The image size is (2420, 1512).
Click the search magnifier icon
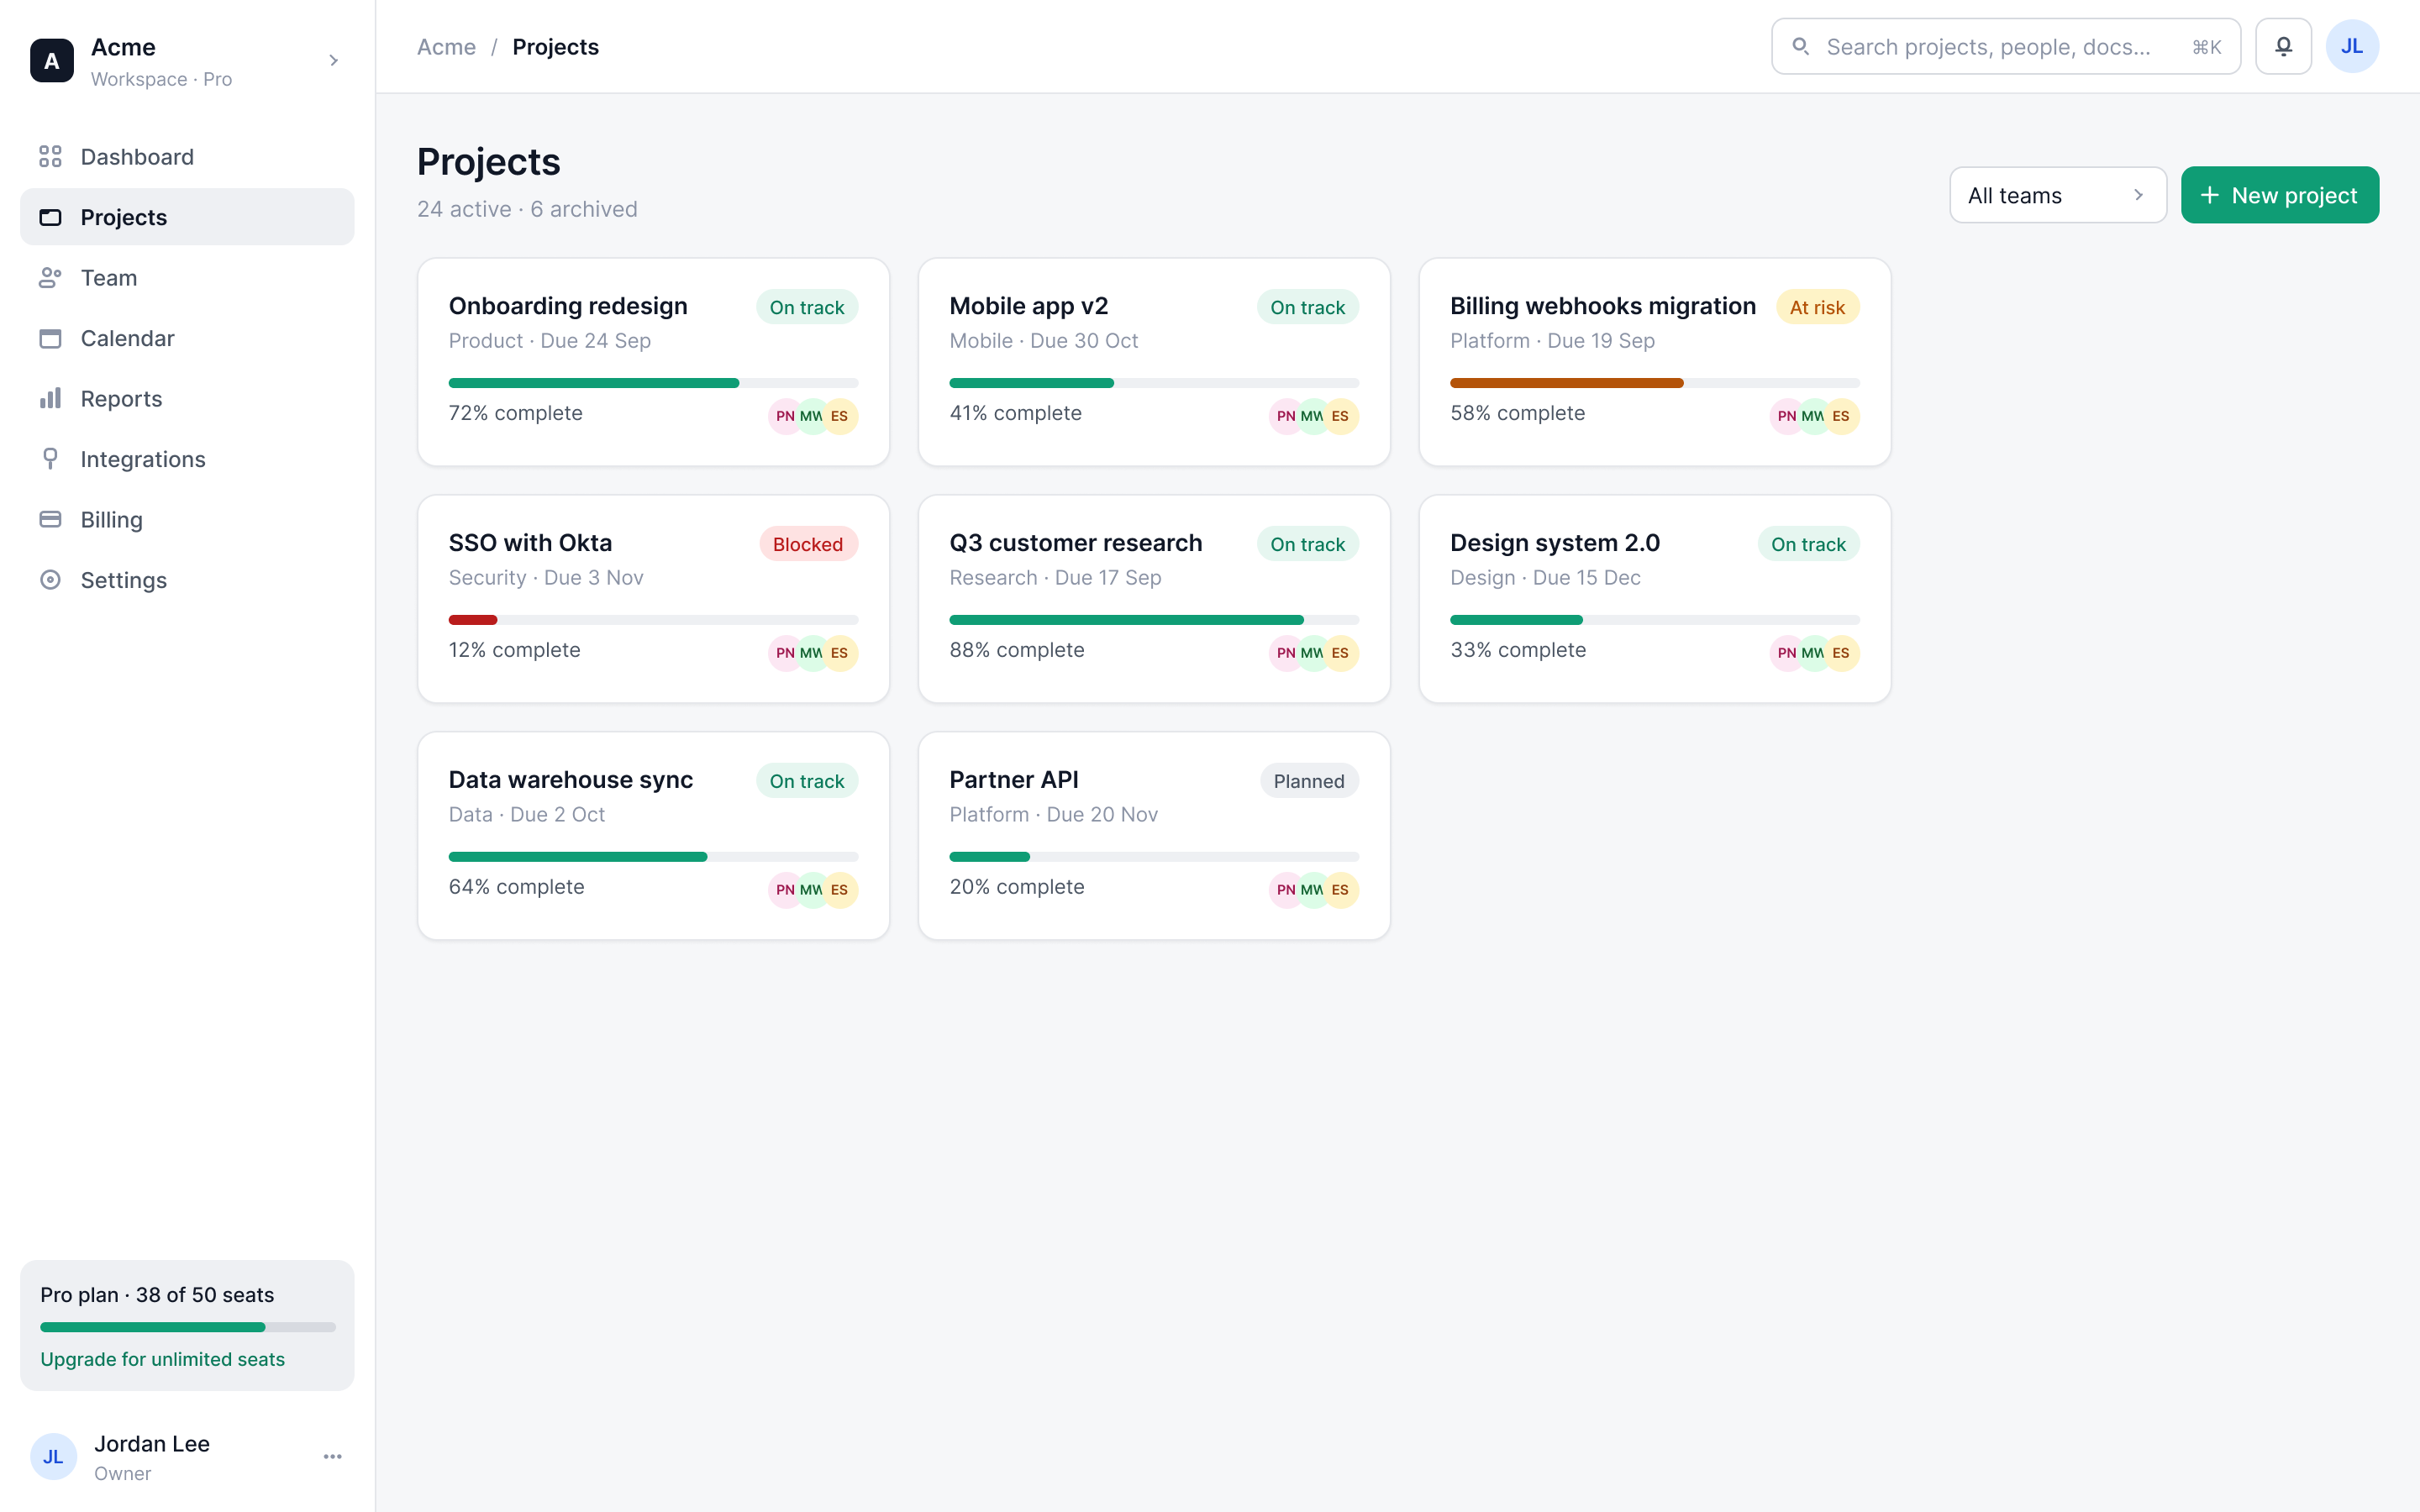[1800, 46]
